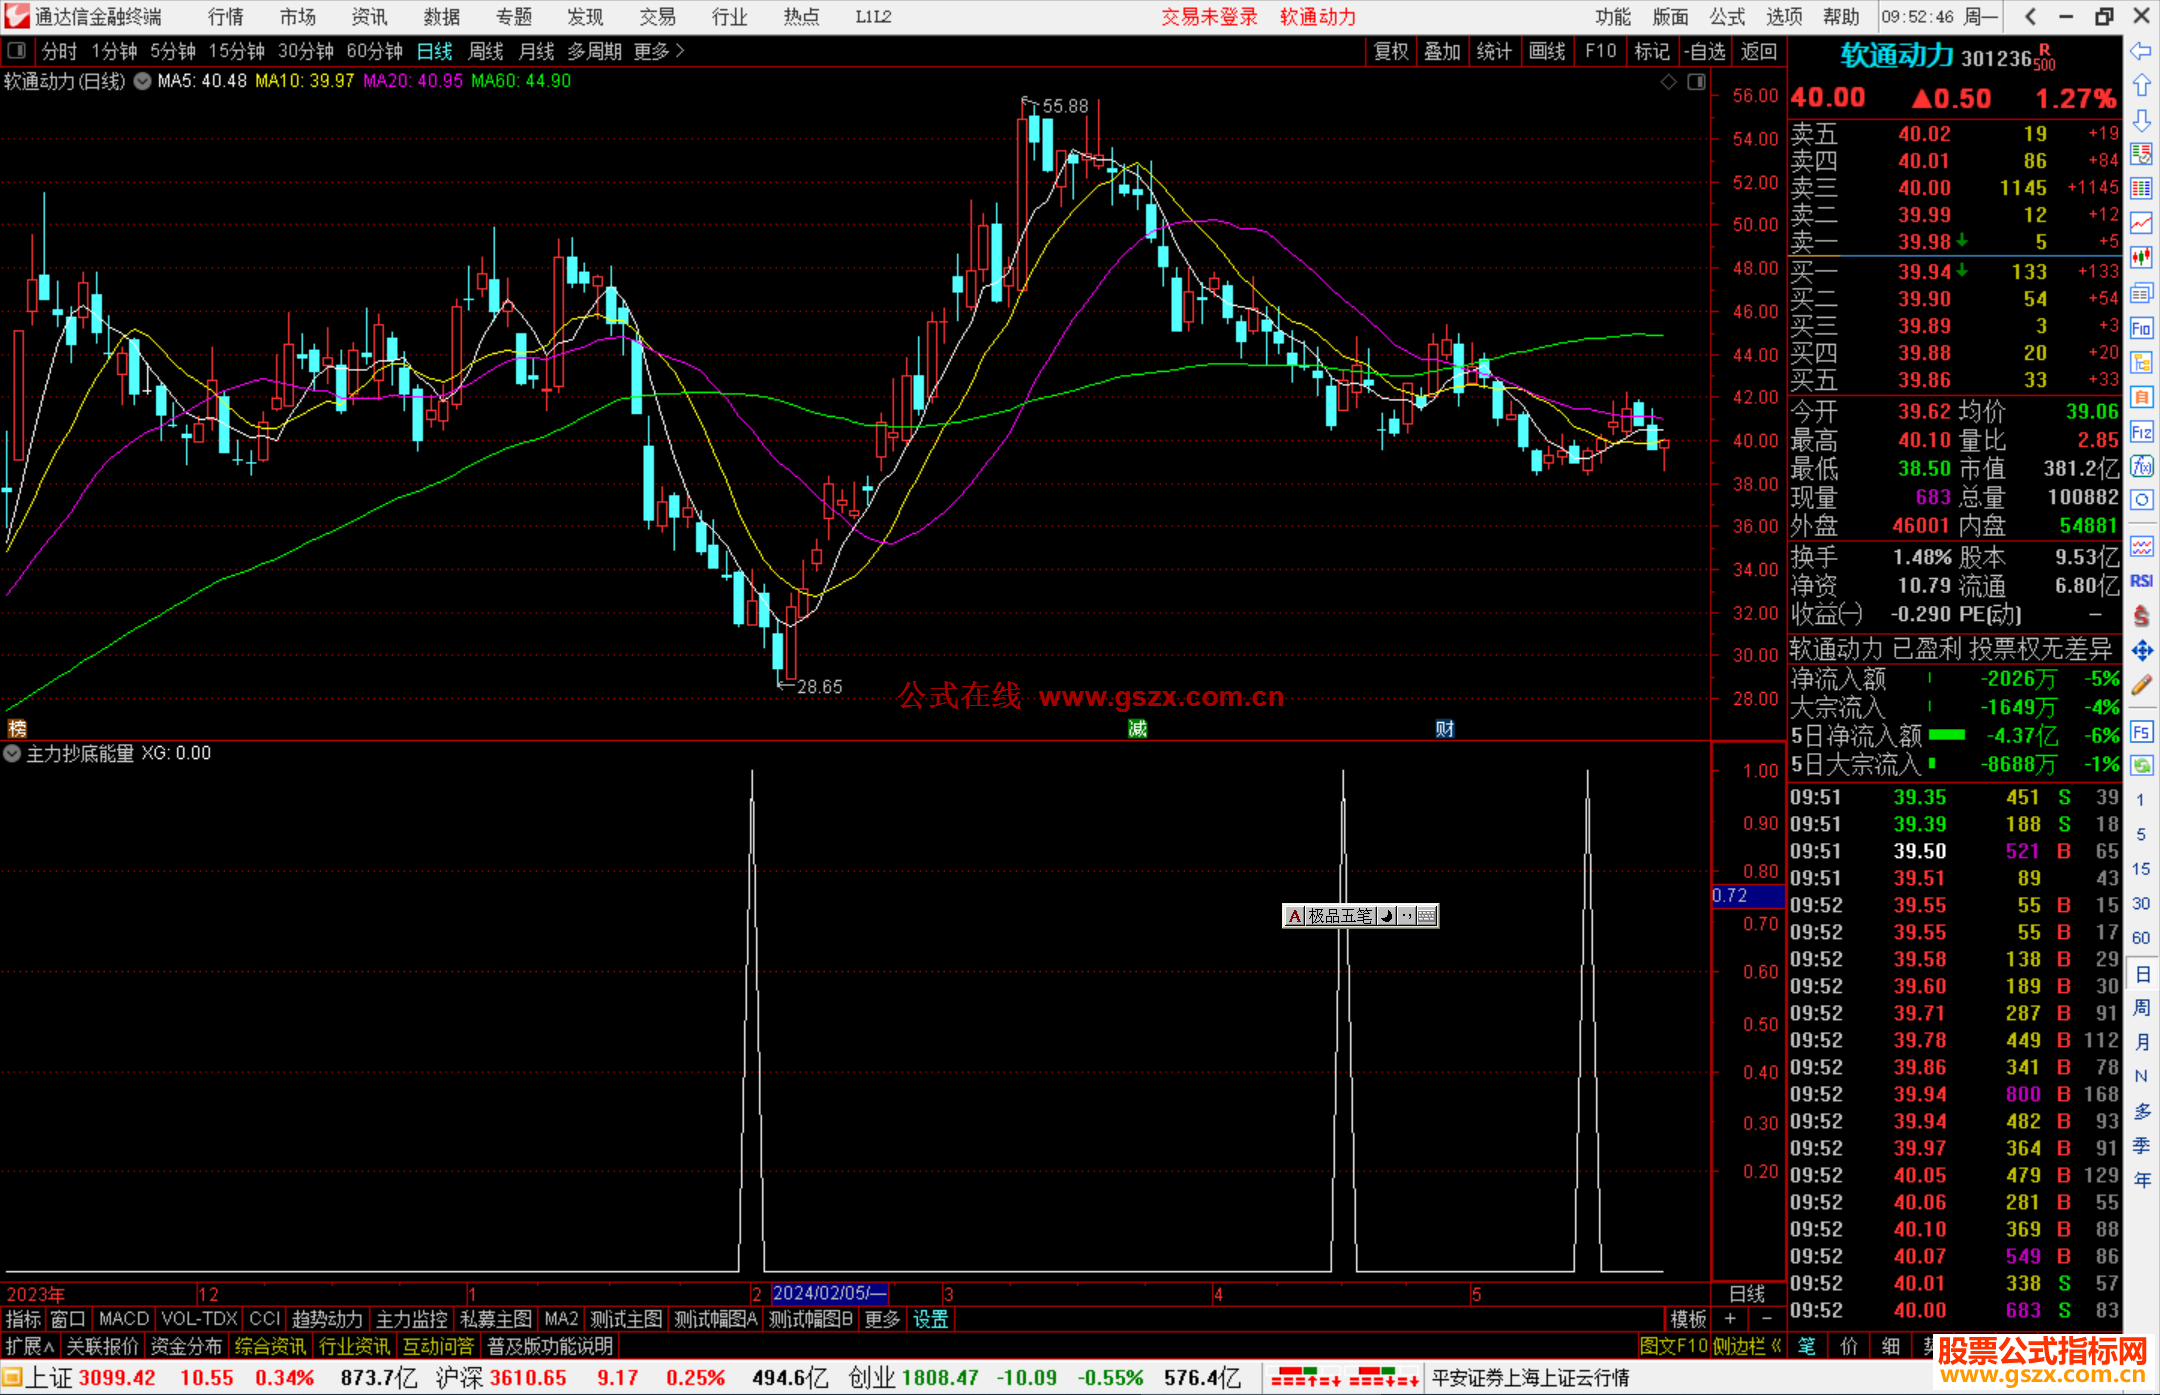Viewport: 2160px width, 1395px height.
Task: Toggle the 主力抄底能量 indicator circle button
Action: click(x=13, y=754)
